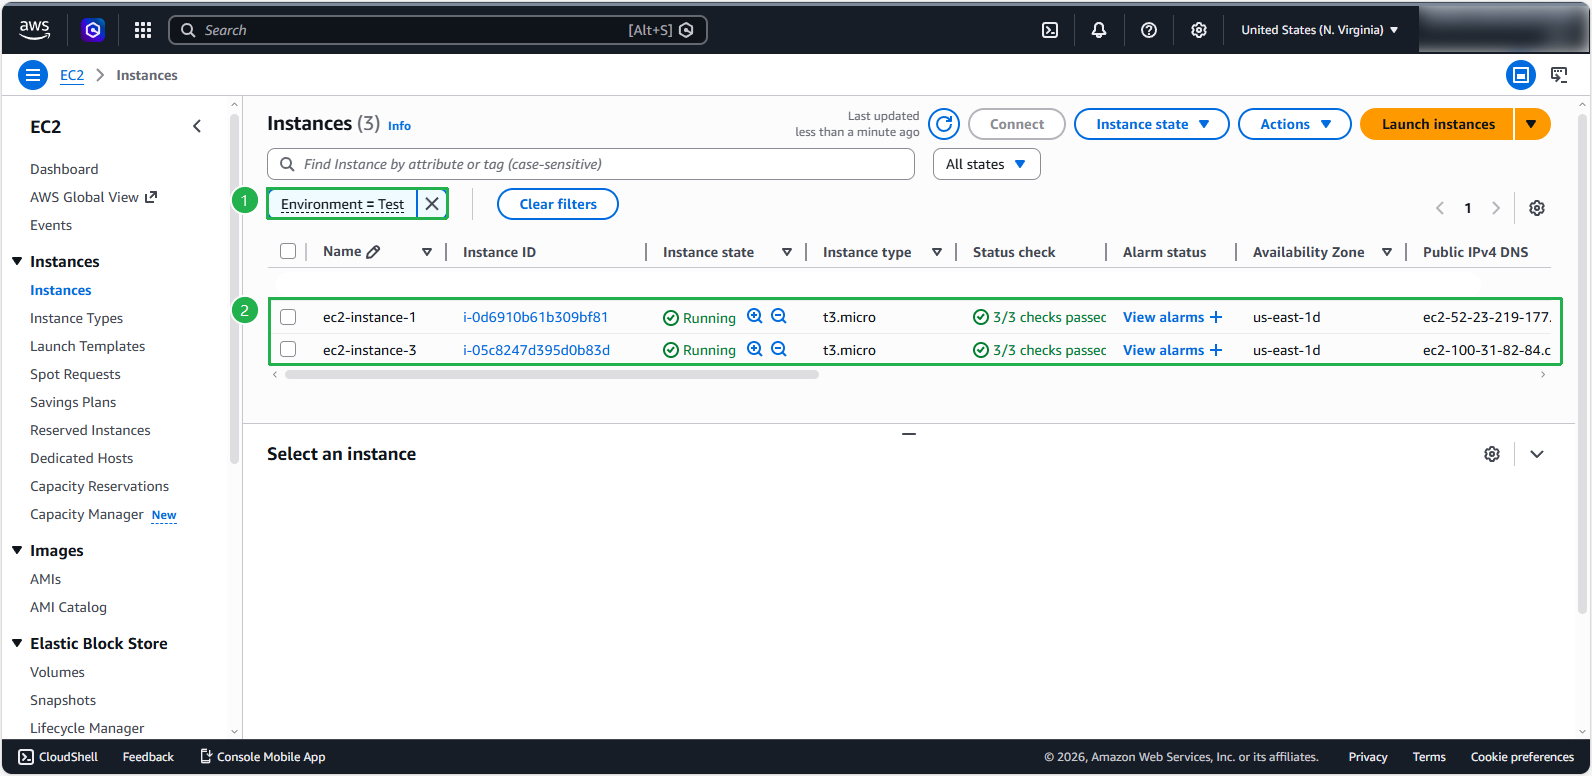The width and height of the screenshot is (1592, 776).
Task: Click the blue panel layout icon near breadcrumb
Action: click(x=1521, y=75)
